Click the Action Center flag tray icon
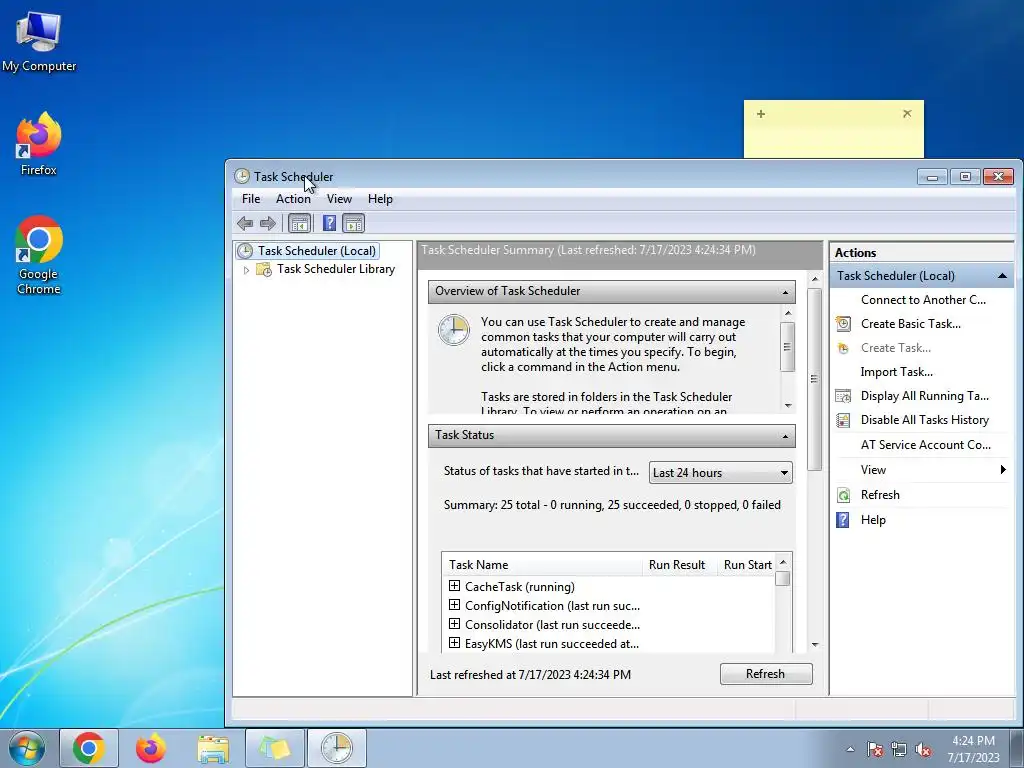 [874, 749]
